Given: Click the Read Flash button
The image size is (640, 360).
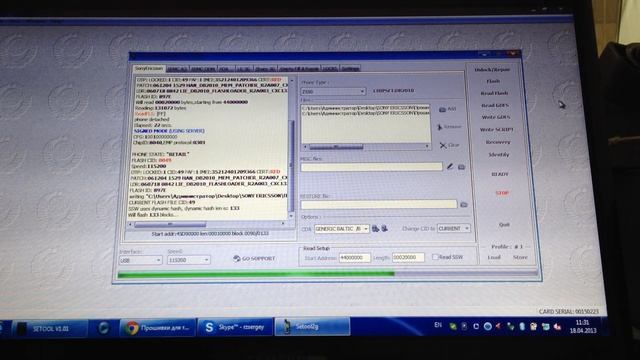Looking at the screenshot, I should pyautogui.click(x=494, y=93).
